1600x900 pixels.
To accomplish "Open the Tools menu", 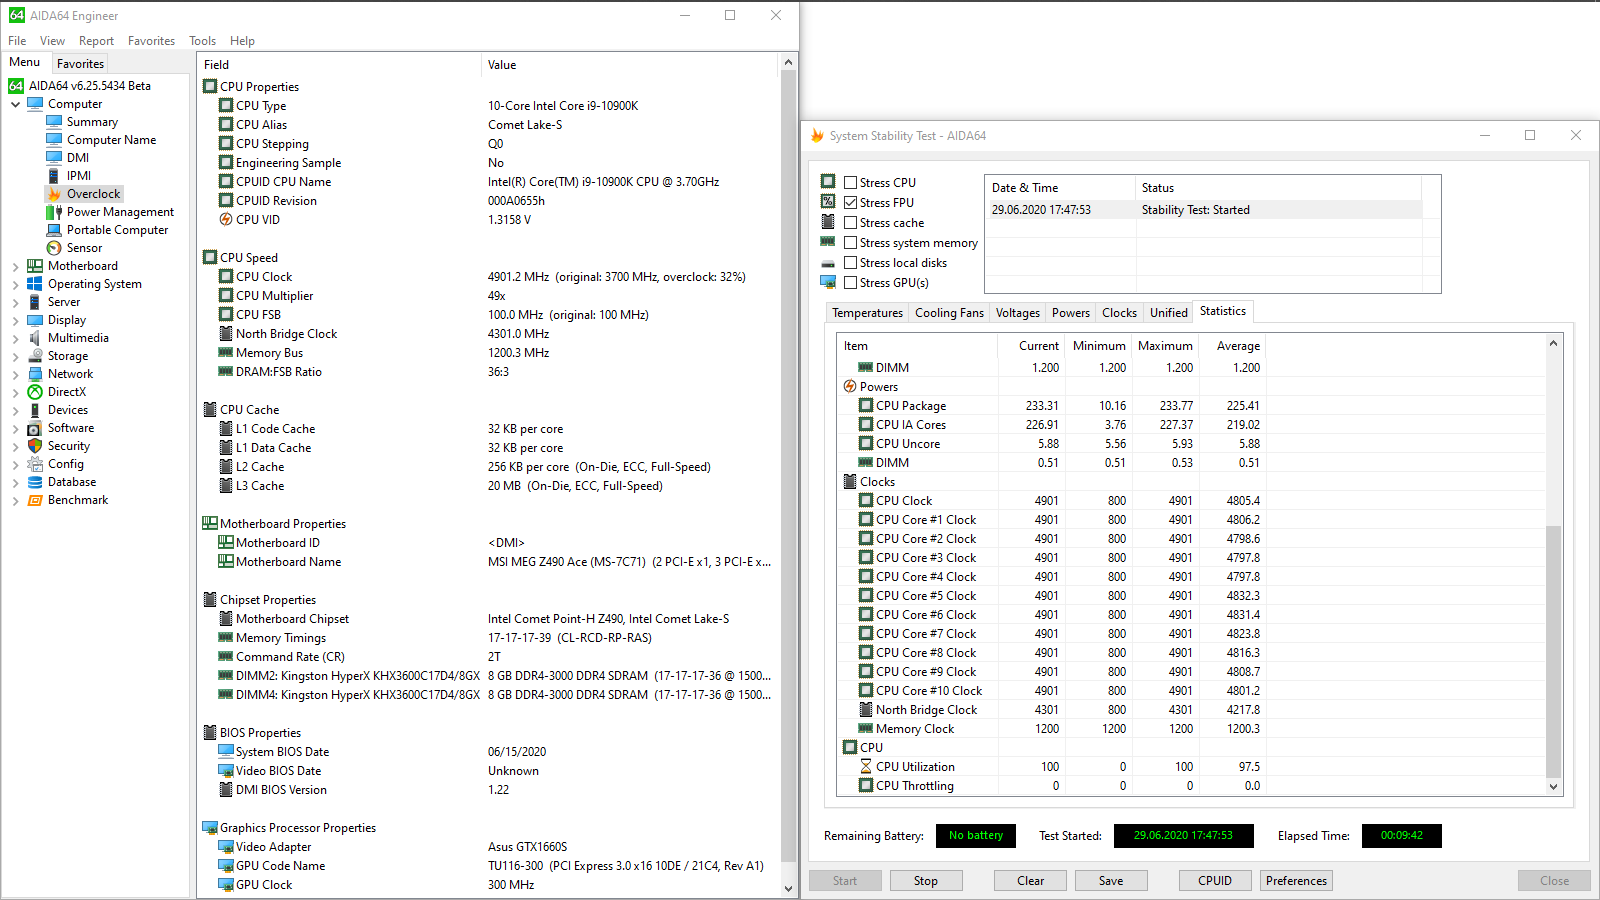I will click(202, 41).
